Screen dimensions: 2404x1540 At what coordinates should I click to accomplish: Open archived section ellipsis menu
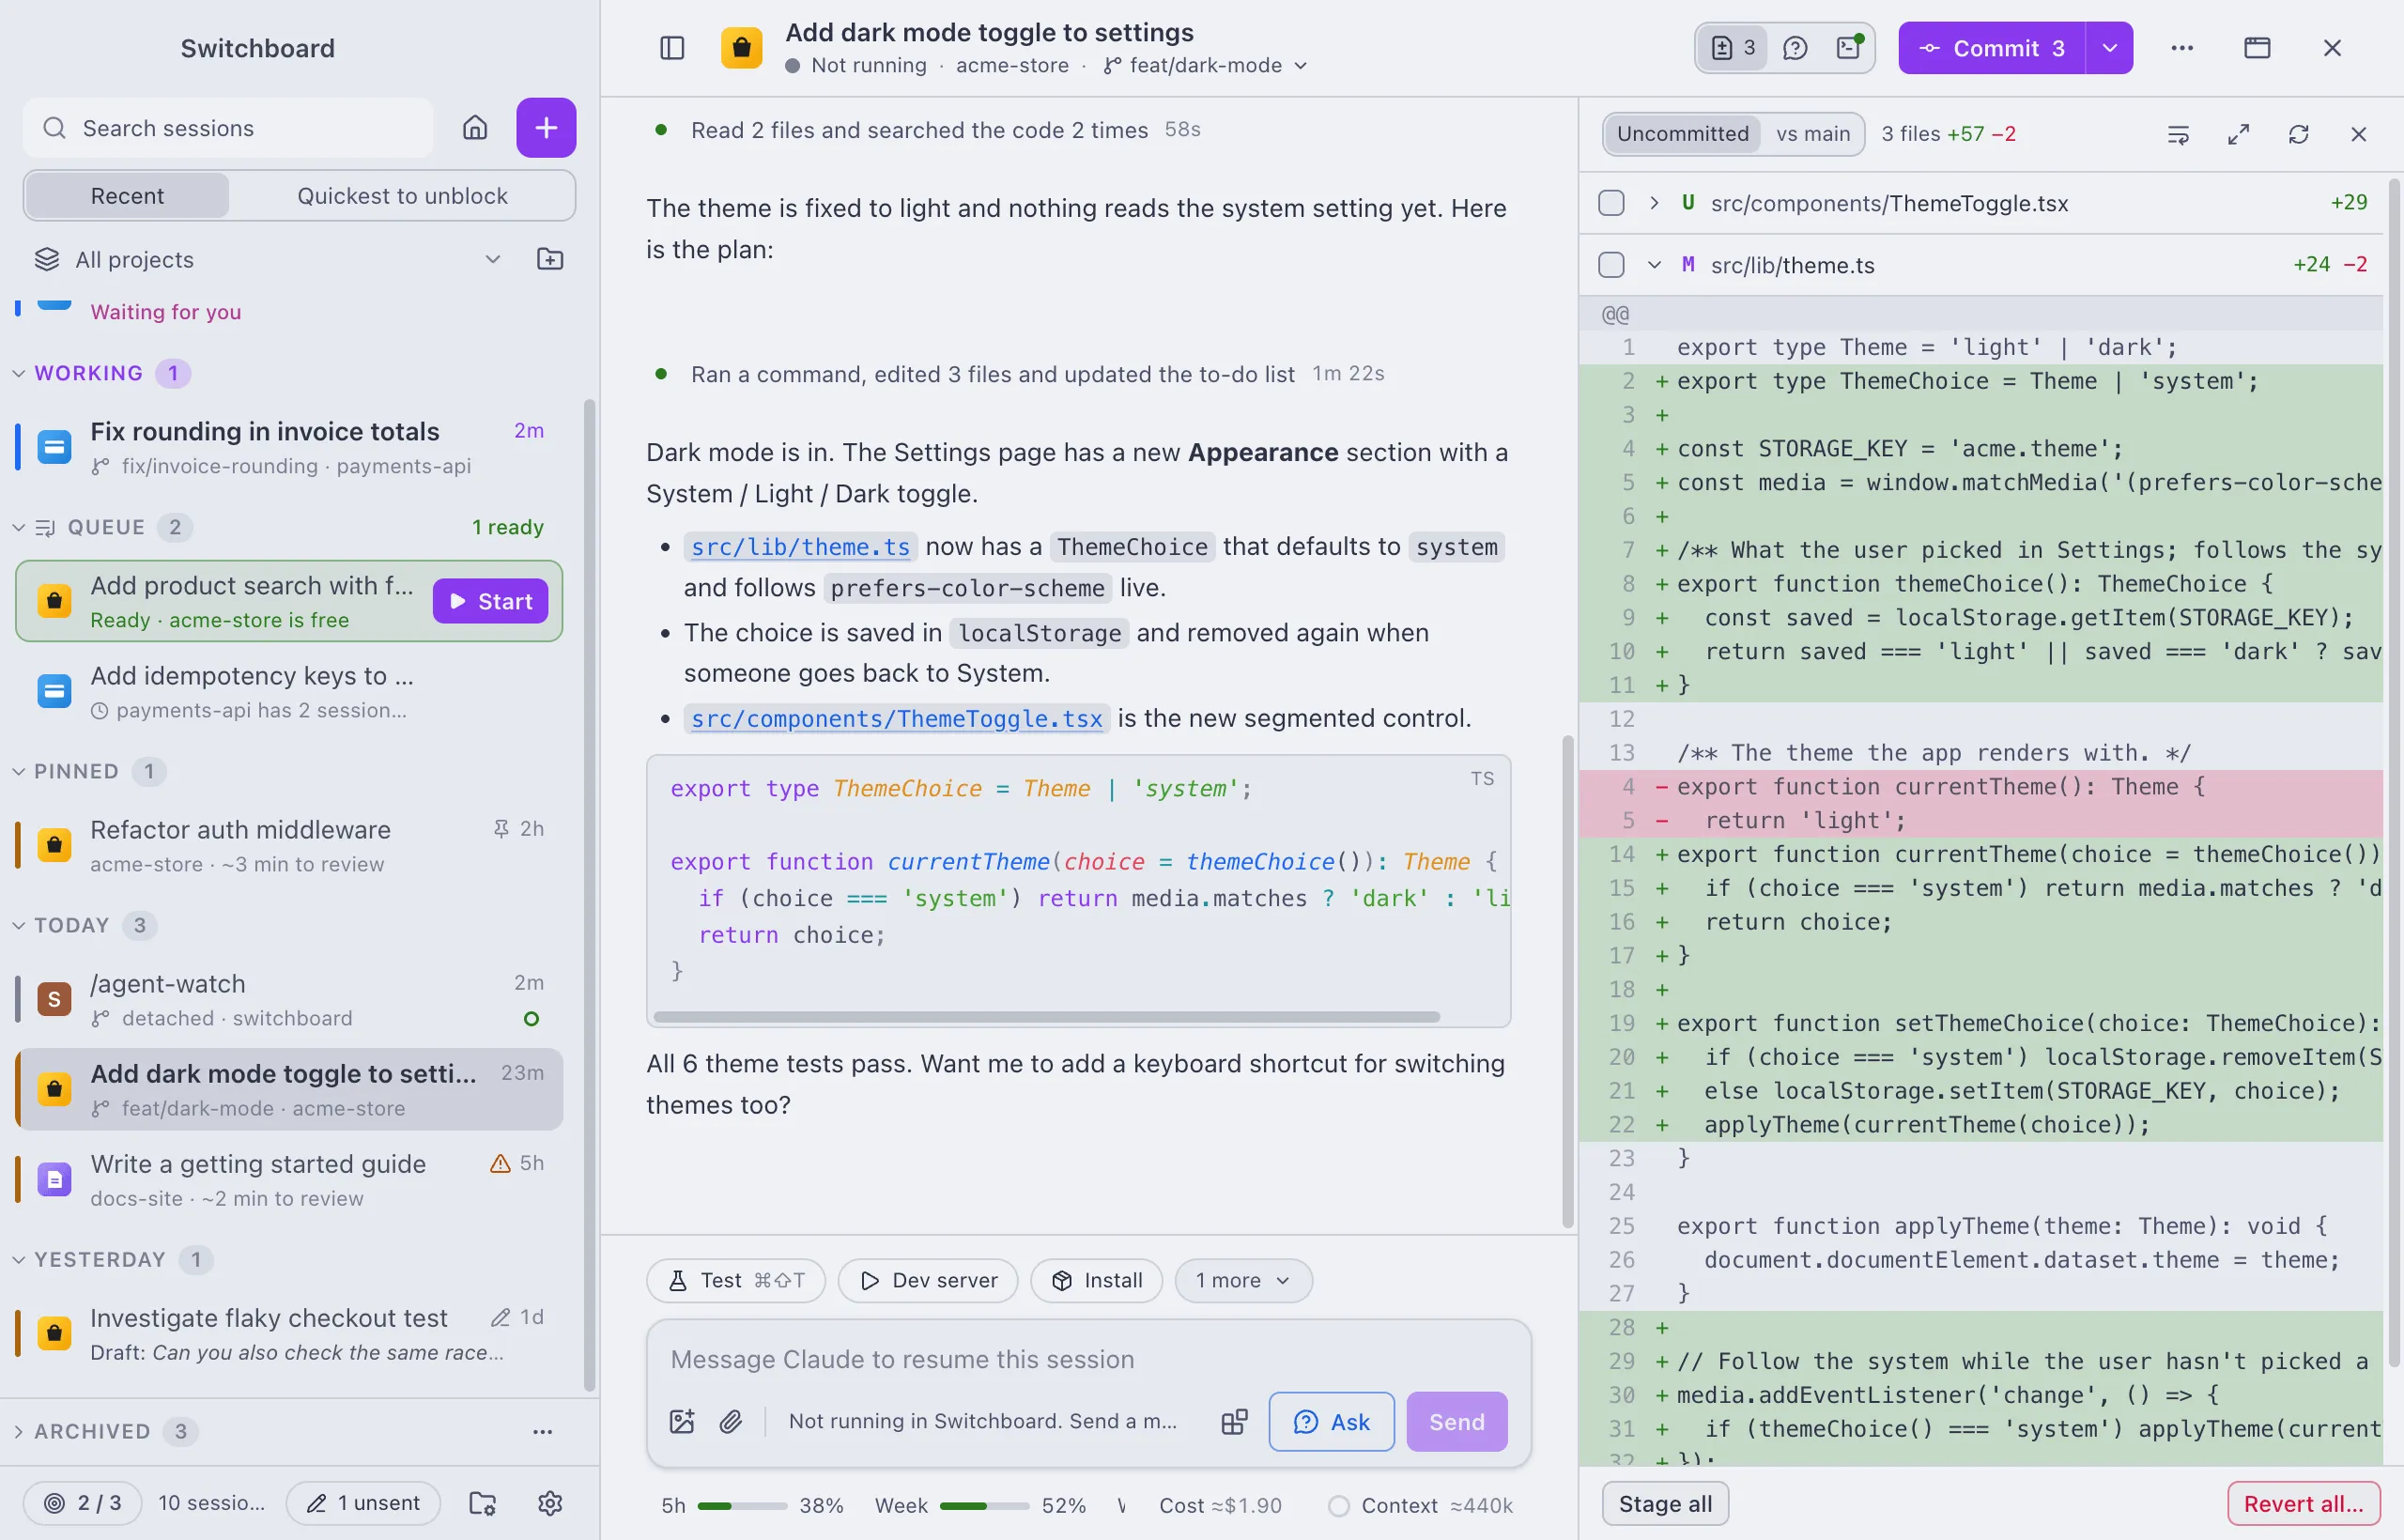tap(542, 1431)
